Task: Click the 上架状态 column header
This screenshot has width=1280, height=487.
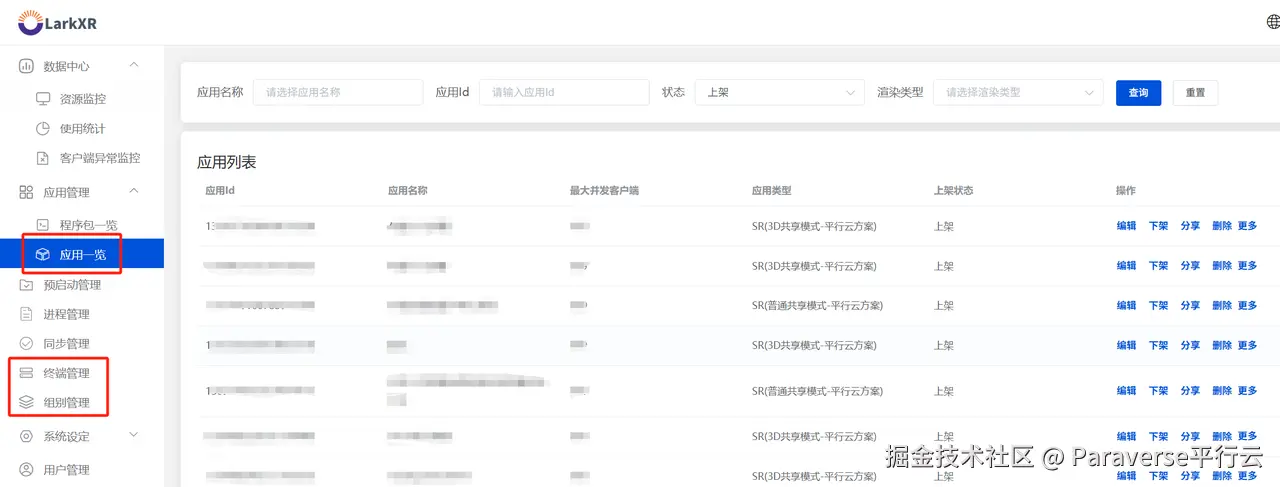Action: (954, 191)
